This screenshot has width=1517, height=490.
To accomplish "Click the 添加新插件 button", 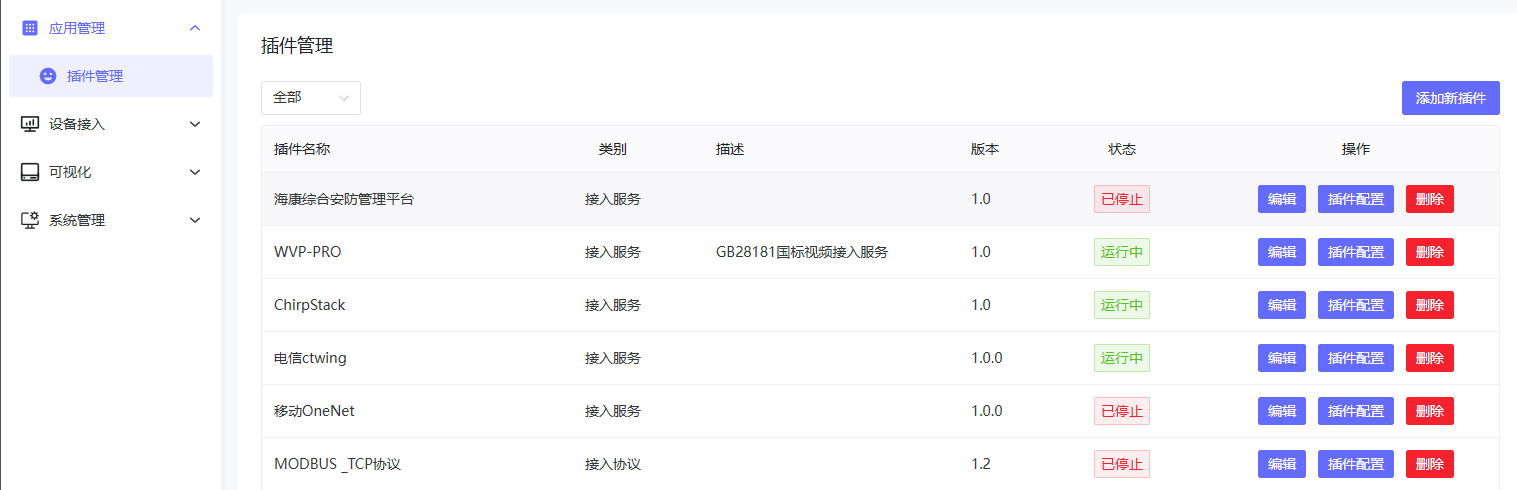I will 1450,98.
